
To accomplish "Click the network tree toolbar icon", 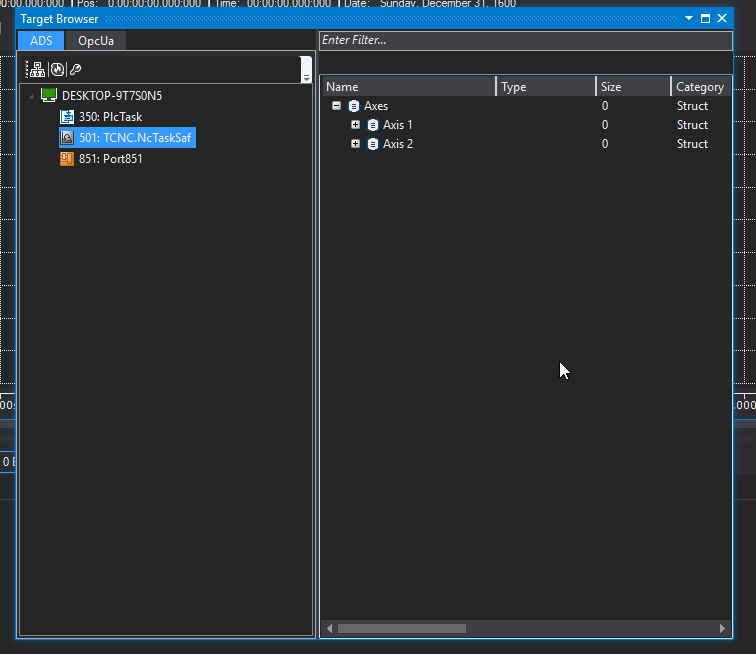I will coord(38,69).
